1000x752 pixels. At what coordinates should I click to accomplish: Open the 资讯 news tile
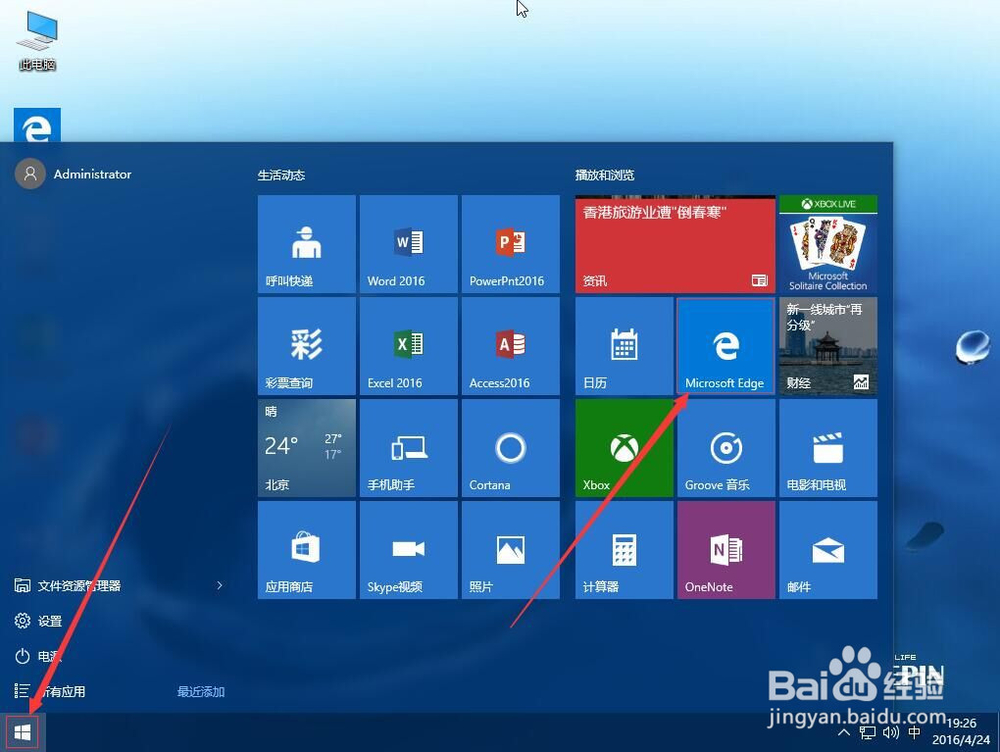click(675, 244)
